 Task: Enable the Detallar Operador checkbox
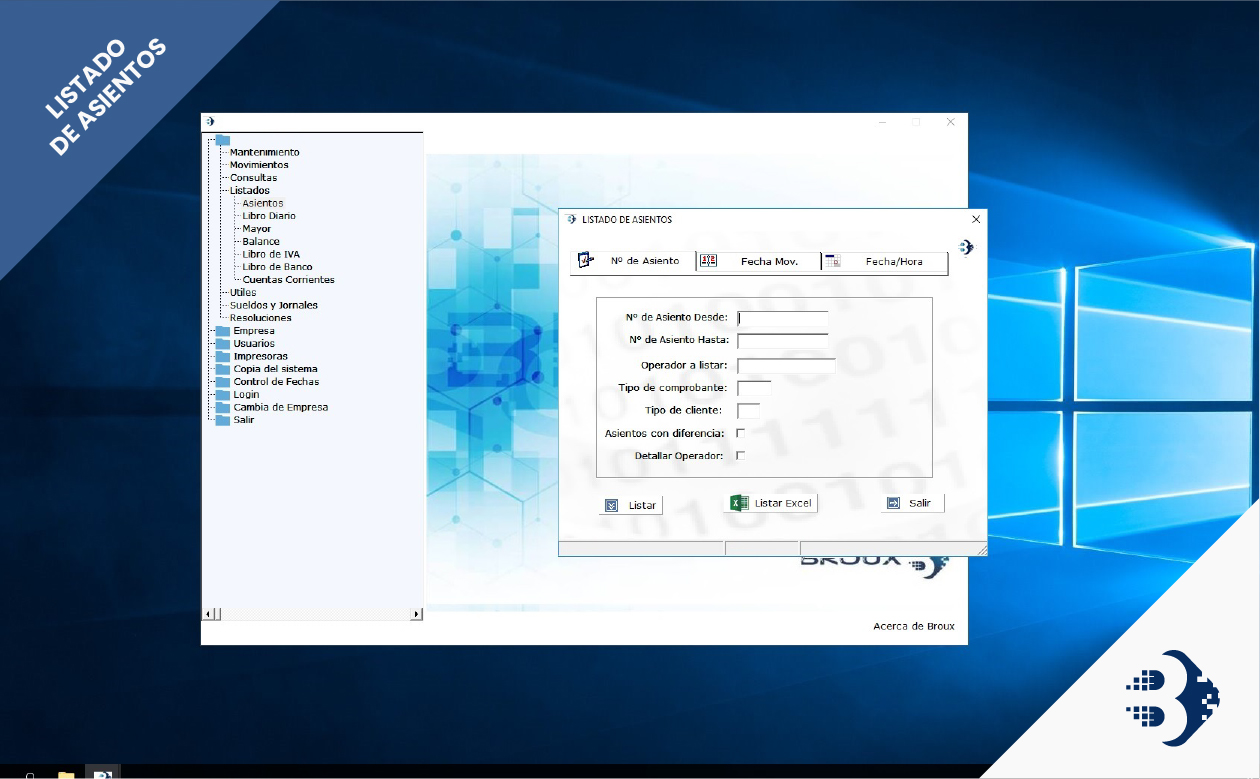click(741, 456)
